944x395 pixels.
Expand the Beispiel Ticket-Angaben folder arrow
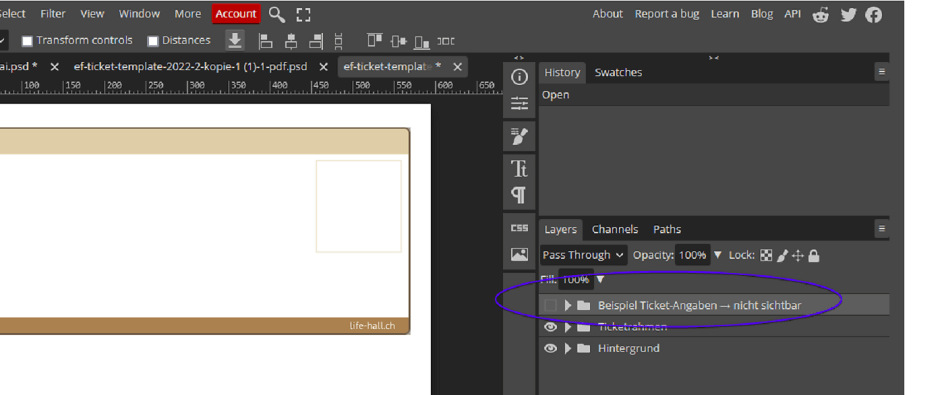pyautogui.click(x=568, y=305)
